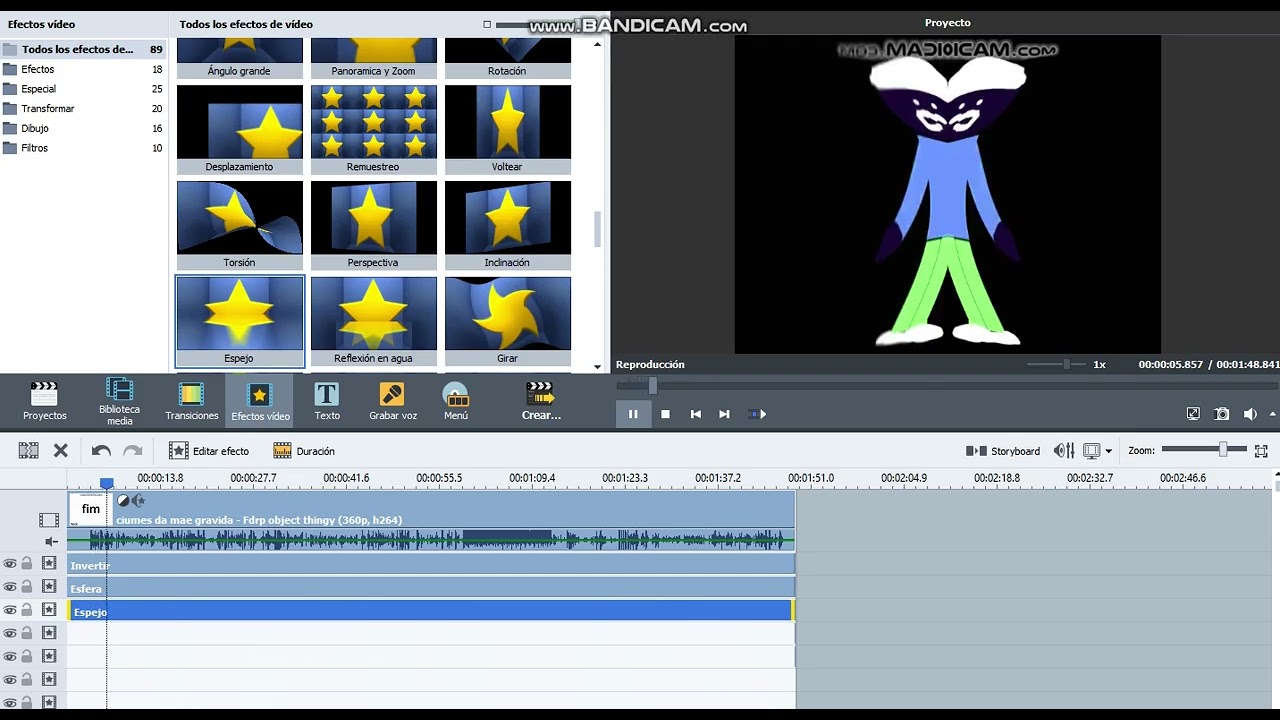Viewport: 1280px width, 720px height.
Task: Select the Efectos vídeo tab
Action: [x=260, y=401]
